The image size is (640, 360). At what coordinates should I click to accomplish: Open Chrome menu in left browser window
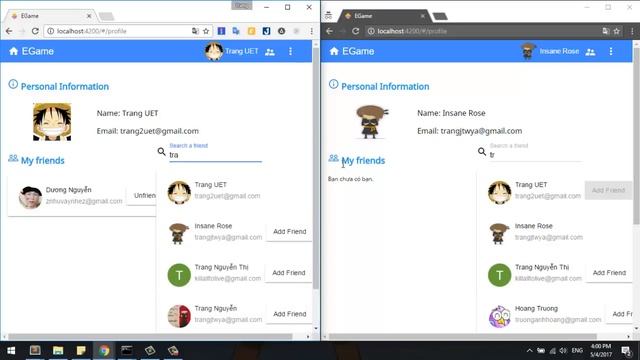(311, 31)
